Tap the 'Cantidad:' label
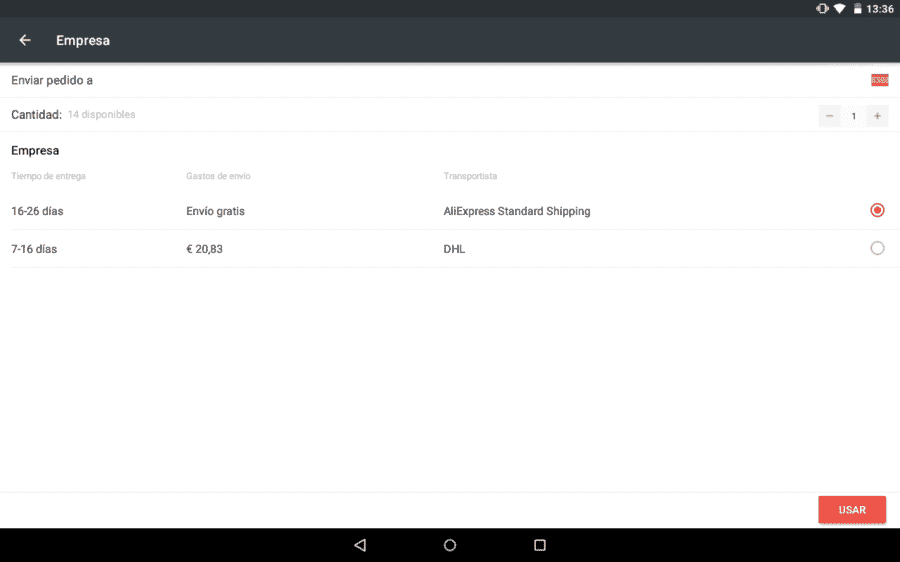Screen dimensions: 900x562 point(36,115)
